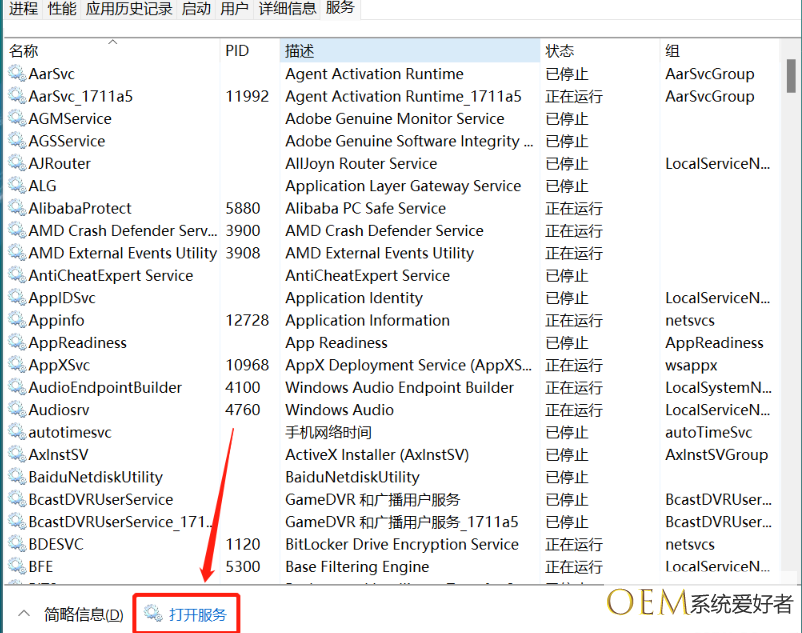Viewport: 802px width, 633px height.
Task: Click the vertical scrollbar thumb
Action: [791, 74]
